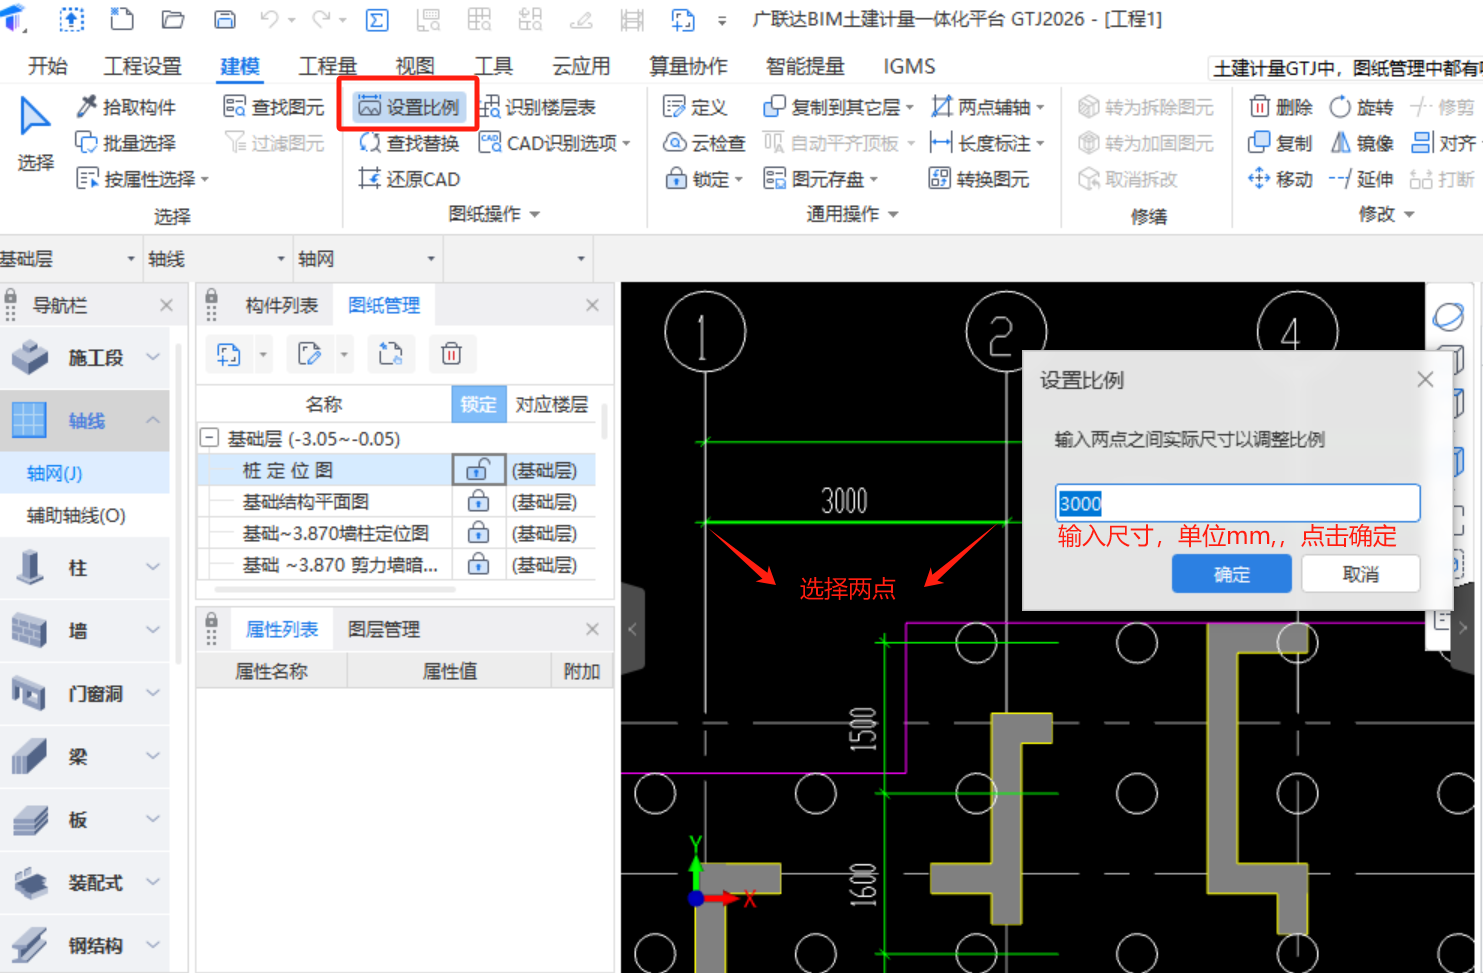Image resolution: width=1483 pixels, height=973 pixels.
Task: Click the 查找图元 tool
Action: [x=274, y=107]
